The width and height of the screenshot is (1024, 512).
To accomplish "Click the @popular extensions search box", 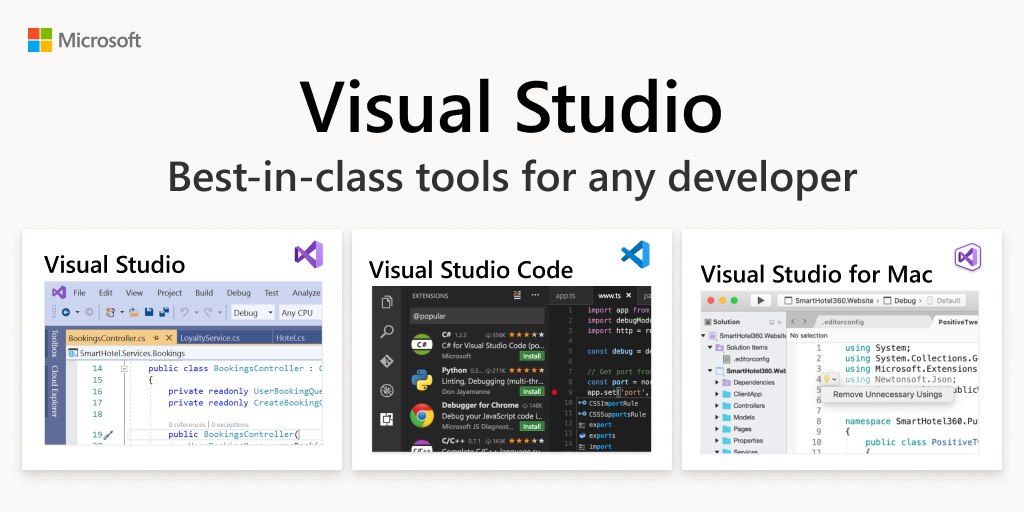I will coord(477,316).
